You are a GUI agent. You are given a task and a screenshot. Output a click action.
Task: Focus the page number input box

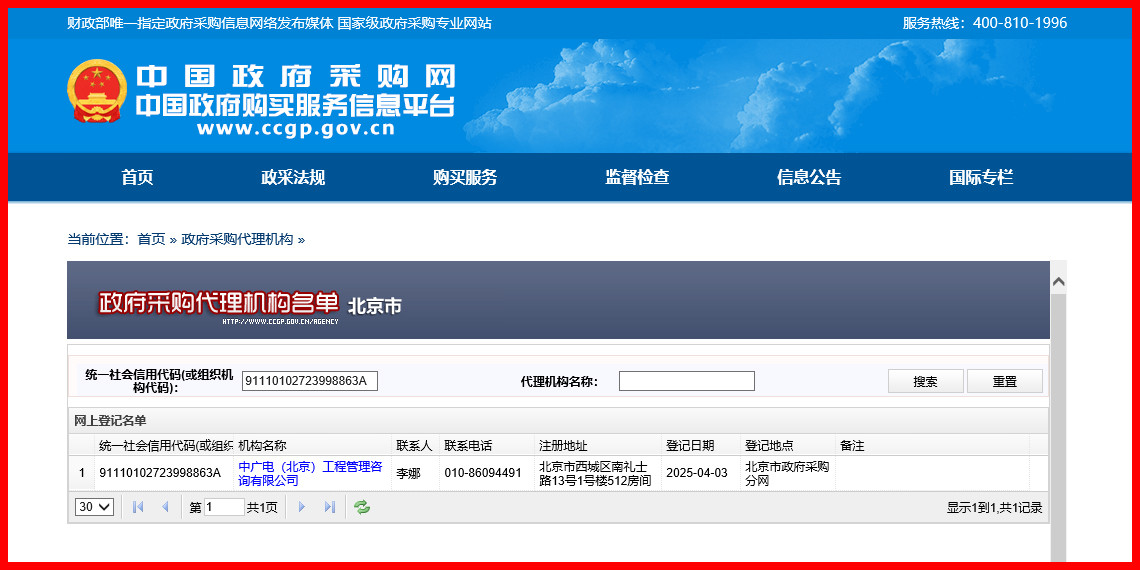(225, 507)
